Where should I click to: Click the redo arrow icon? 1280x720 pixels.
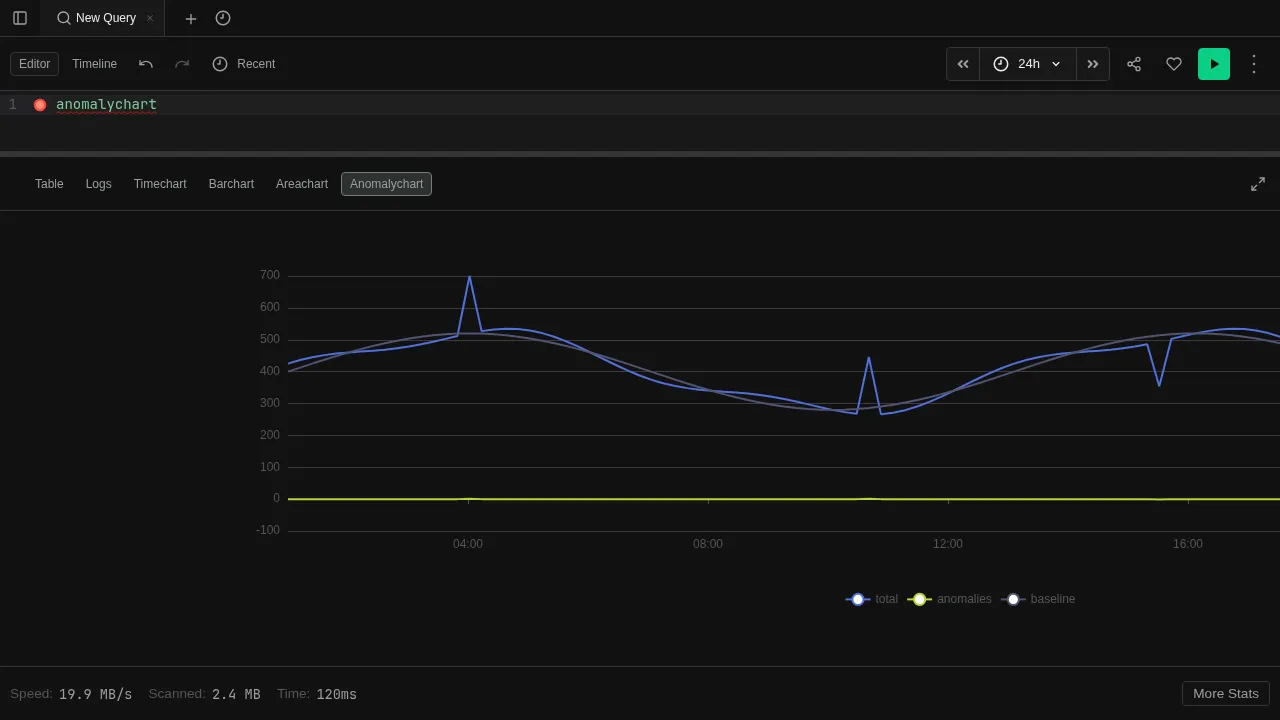(182, 63)
